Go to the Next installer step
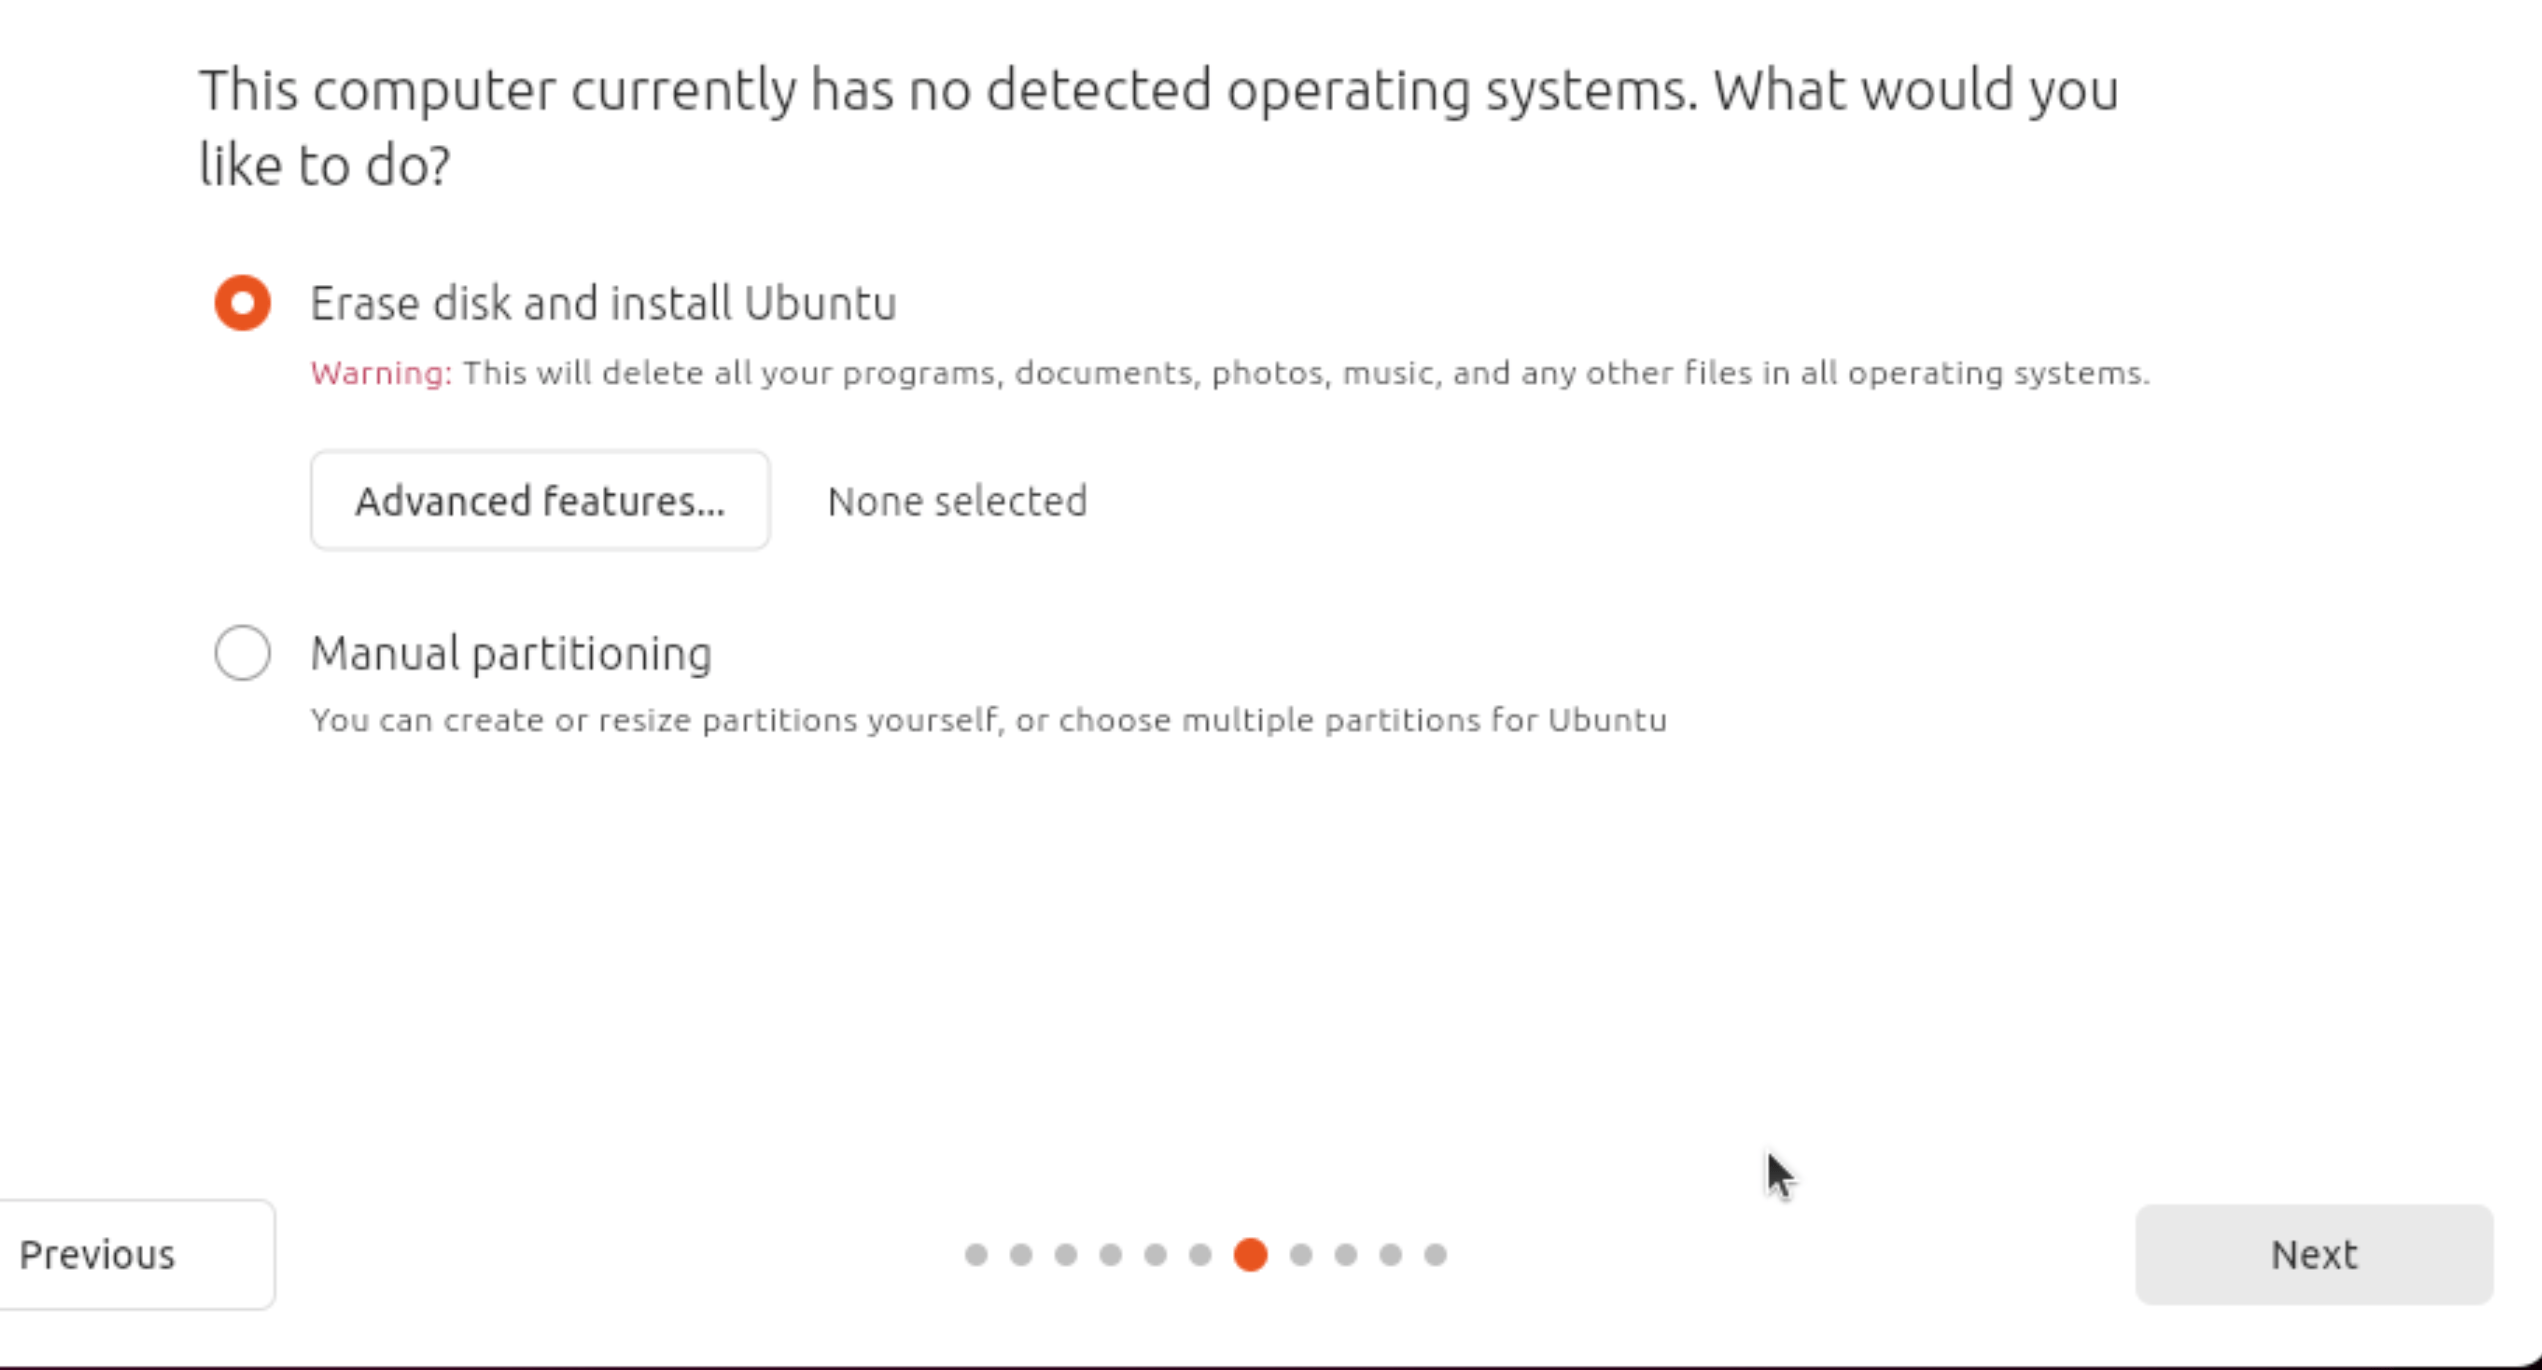 click(2314, 1254)
